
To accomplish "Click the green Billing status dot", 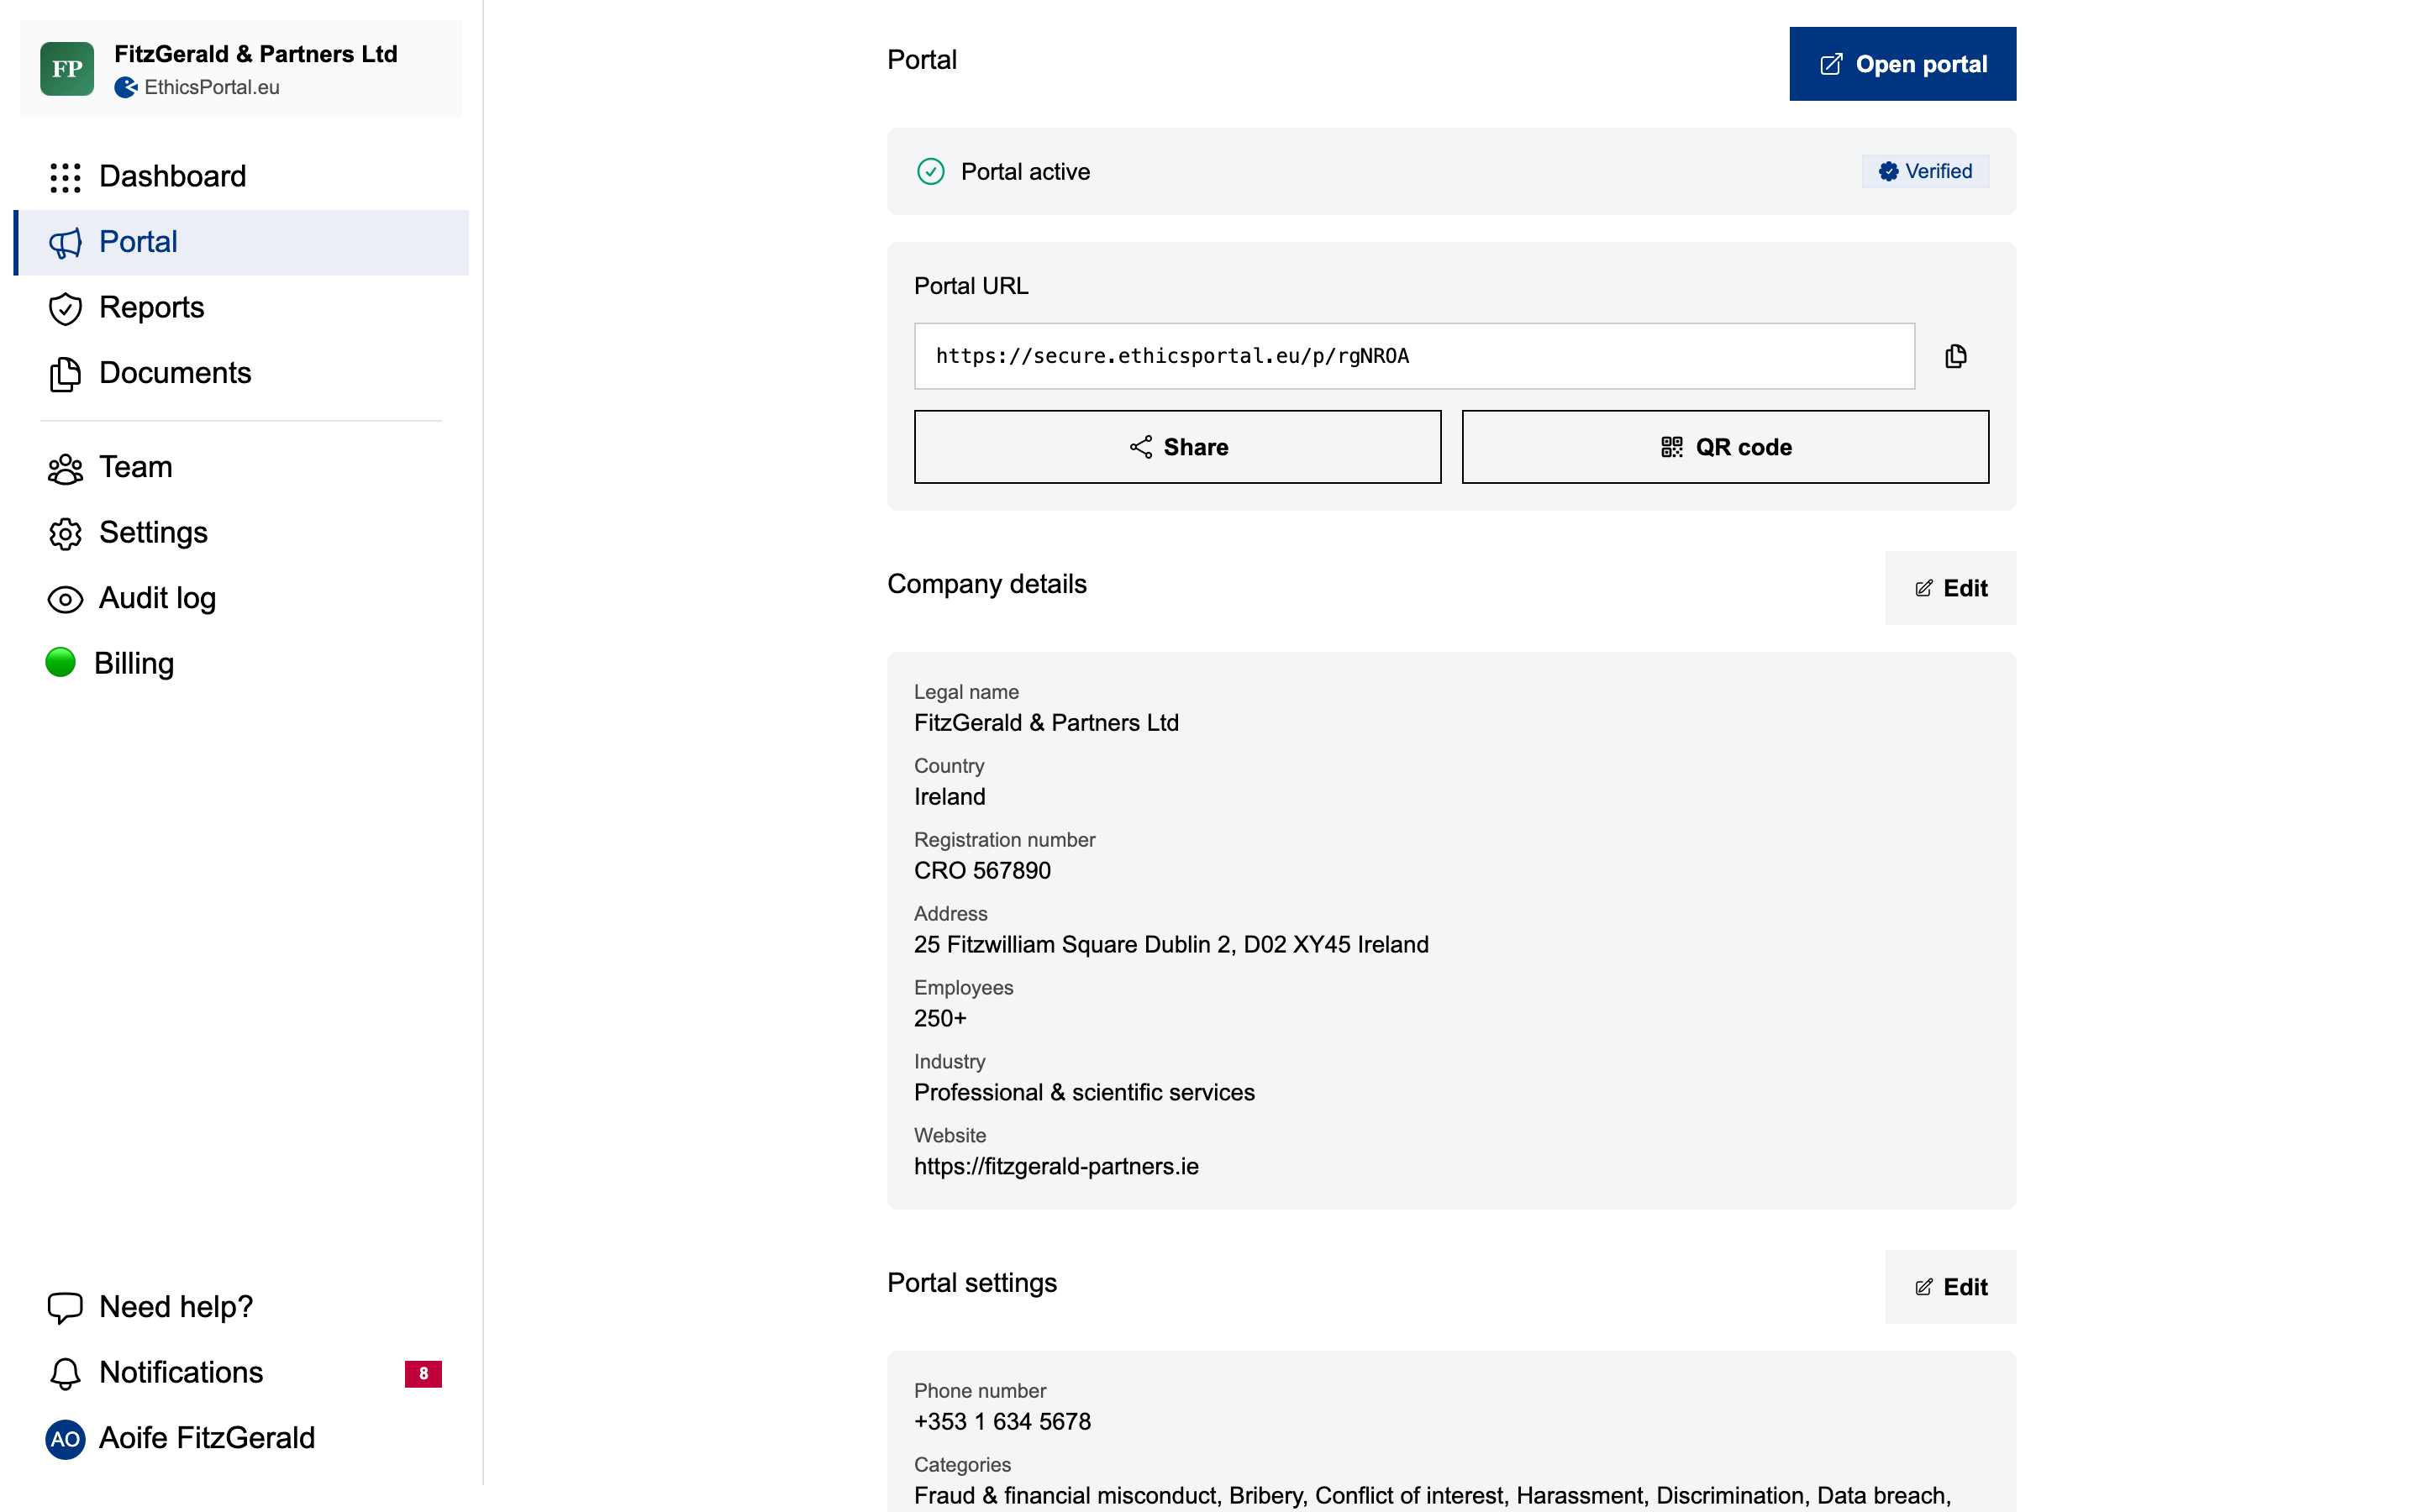I will (61, 662).
